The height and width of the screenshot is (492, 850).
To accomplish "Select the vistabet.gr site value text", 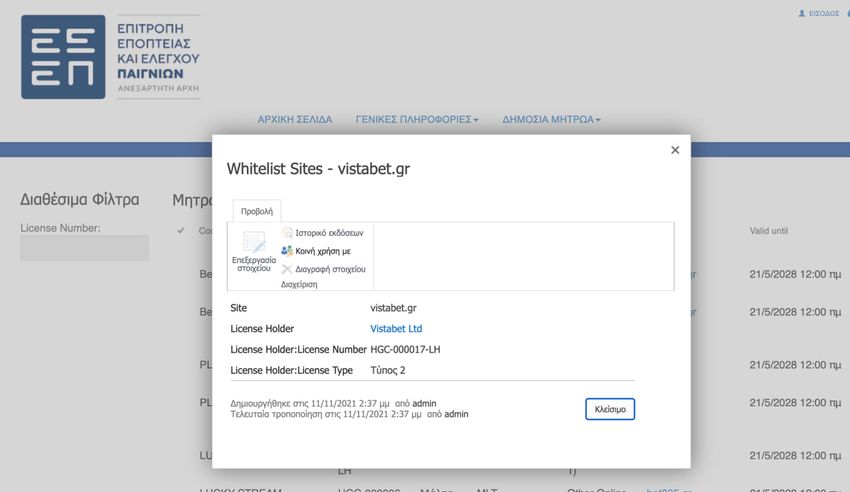I will pos(394,308).
